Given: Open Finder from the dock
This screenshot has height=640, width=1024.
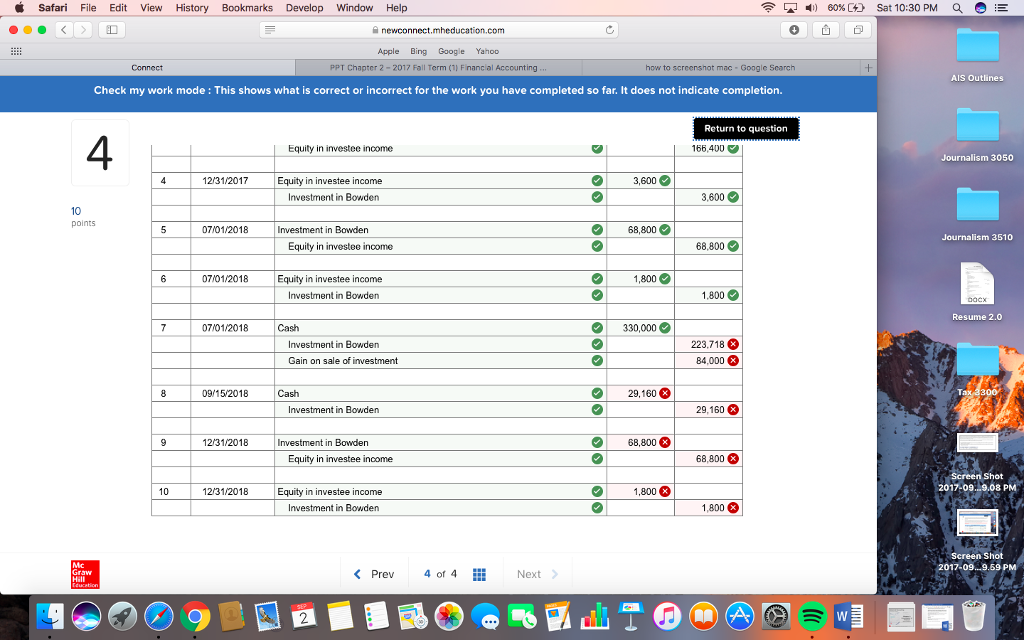Looking at the screenshot, I should (x=50, y=616).
